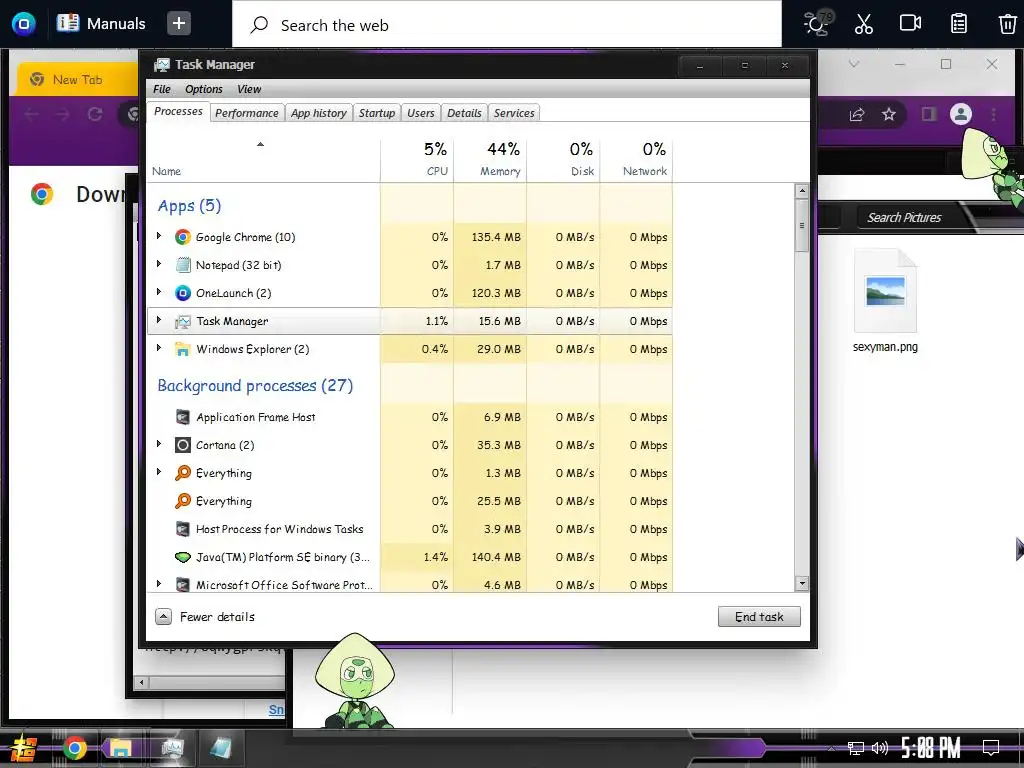Image resolution: width=1024 pixels, height=768 pixels.
Task: Click the OneLaunch process icon
Action: point(183,293)
